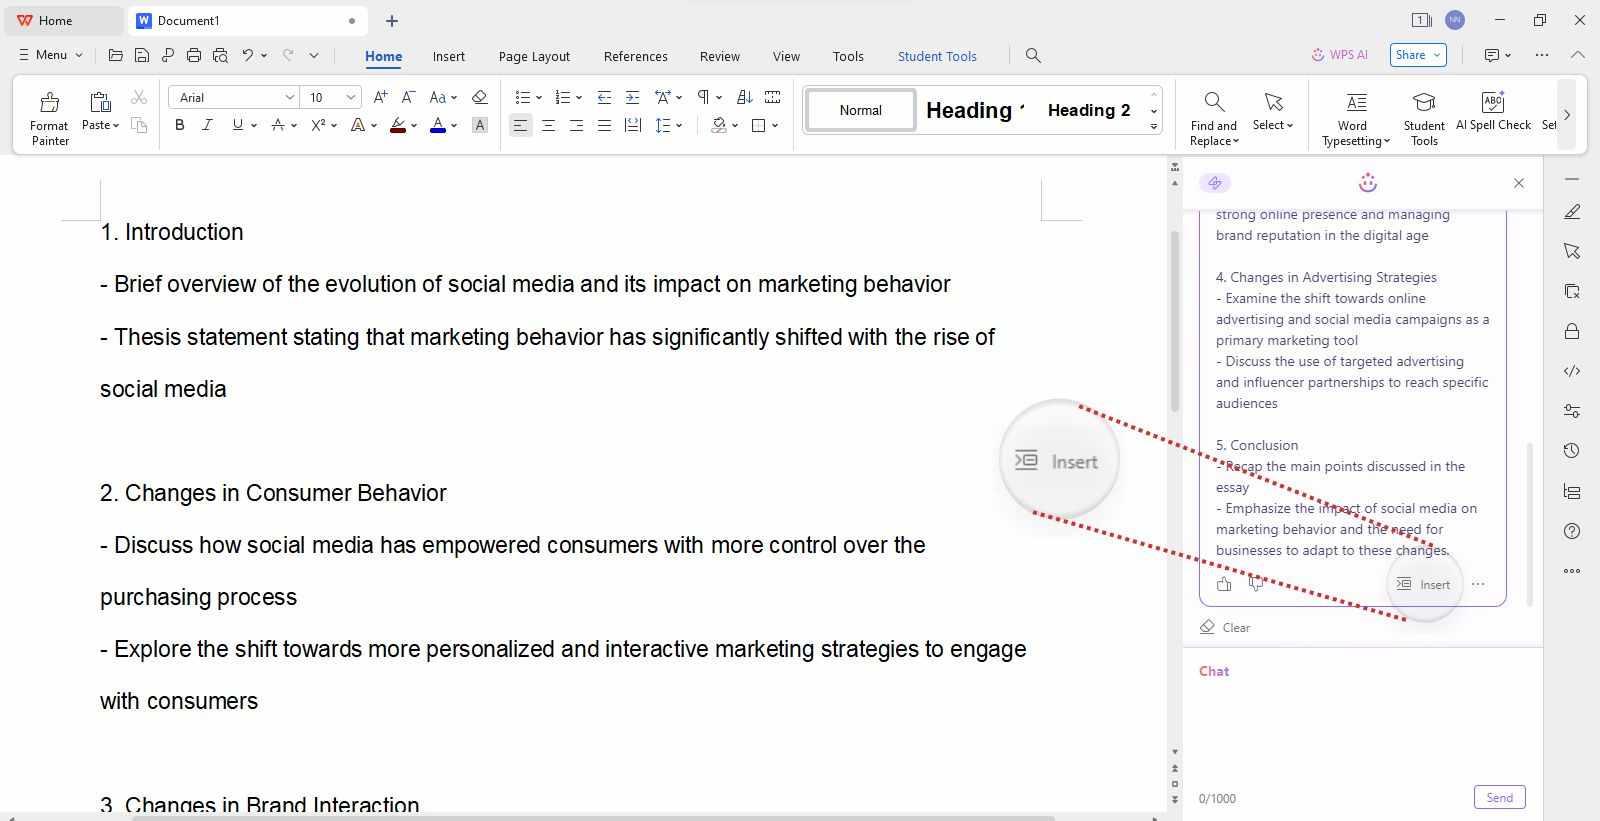Toggle italic formatting

pyautogui.click(x=207, y=125)
